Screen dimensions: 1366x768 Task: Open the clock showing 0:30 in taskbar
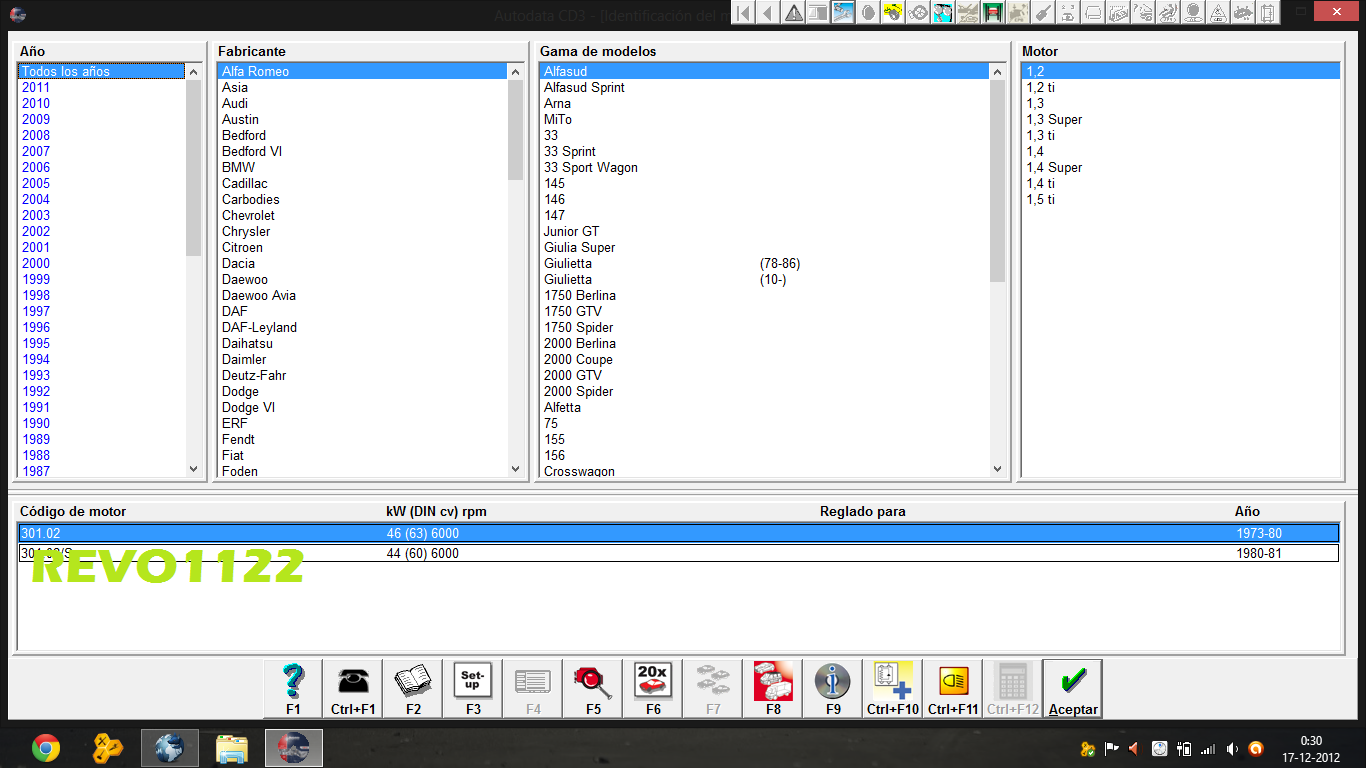(1310, 747)
